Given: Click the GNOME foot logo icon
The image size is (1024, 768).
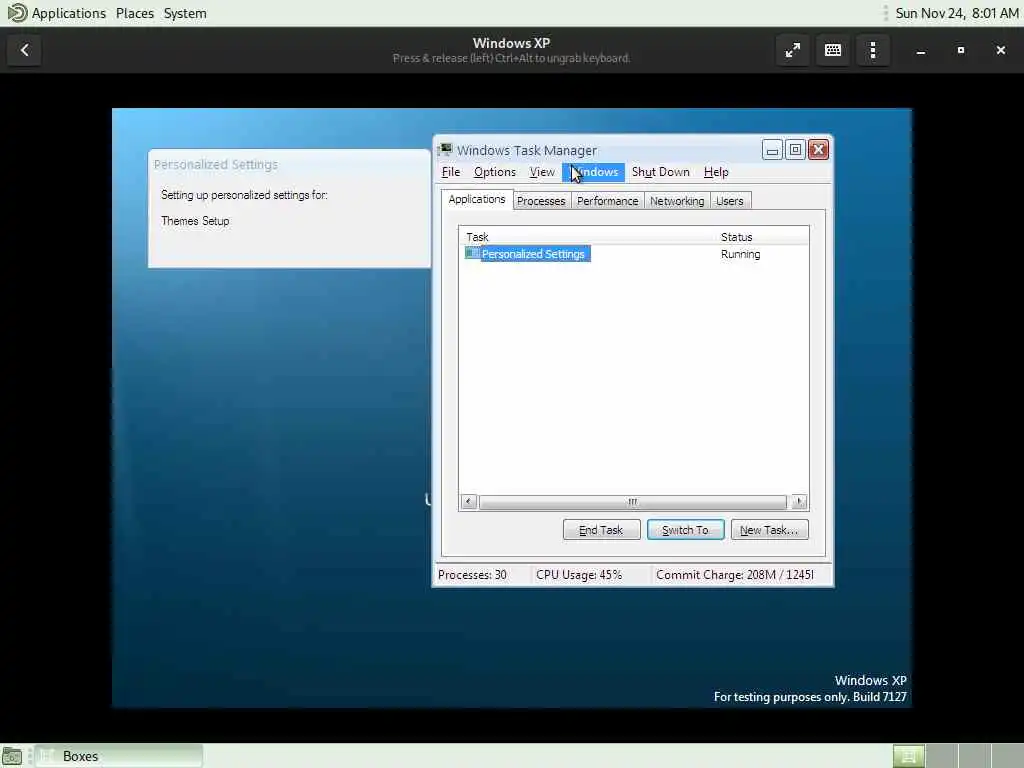Looking at the screenshot, I should tap(16, 12).
